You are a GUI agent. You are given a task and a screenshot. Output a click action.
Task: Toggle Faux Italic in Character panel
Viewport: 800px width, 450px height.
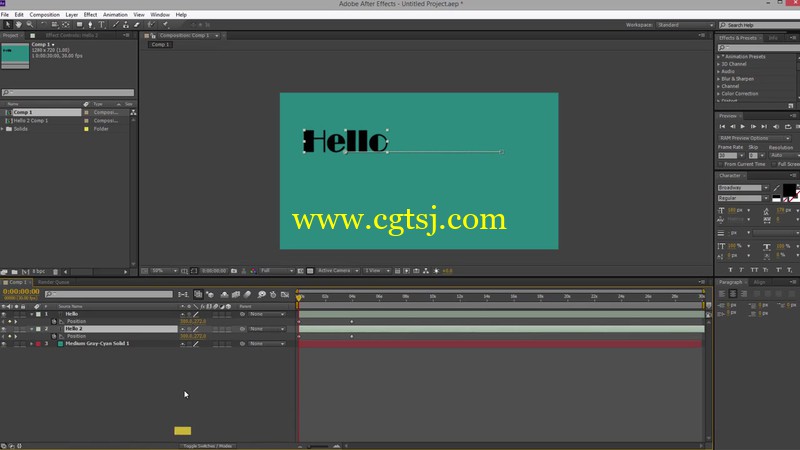click(x=741, y=270)
